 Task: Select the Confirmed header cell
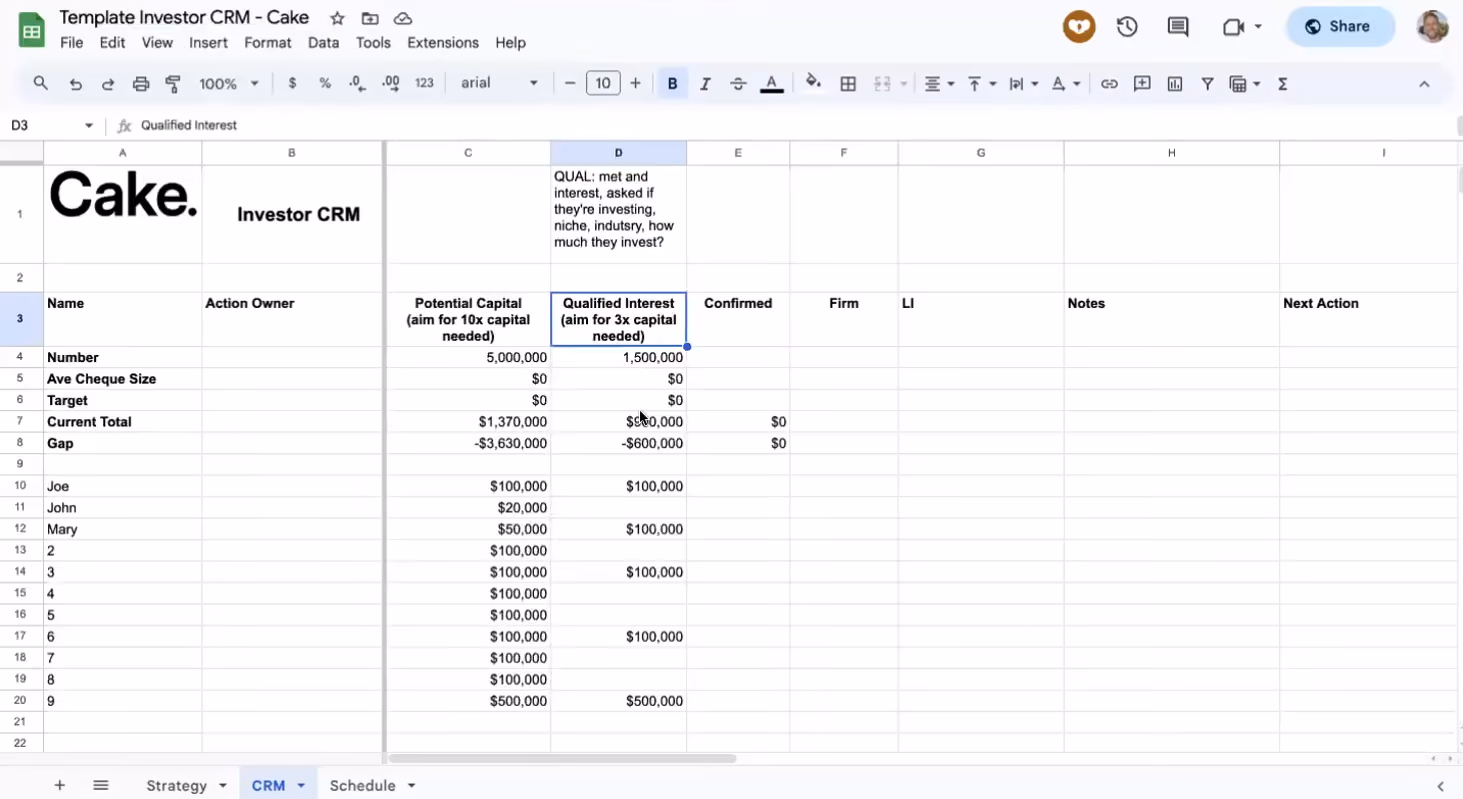738,319
